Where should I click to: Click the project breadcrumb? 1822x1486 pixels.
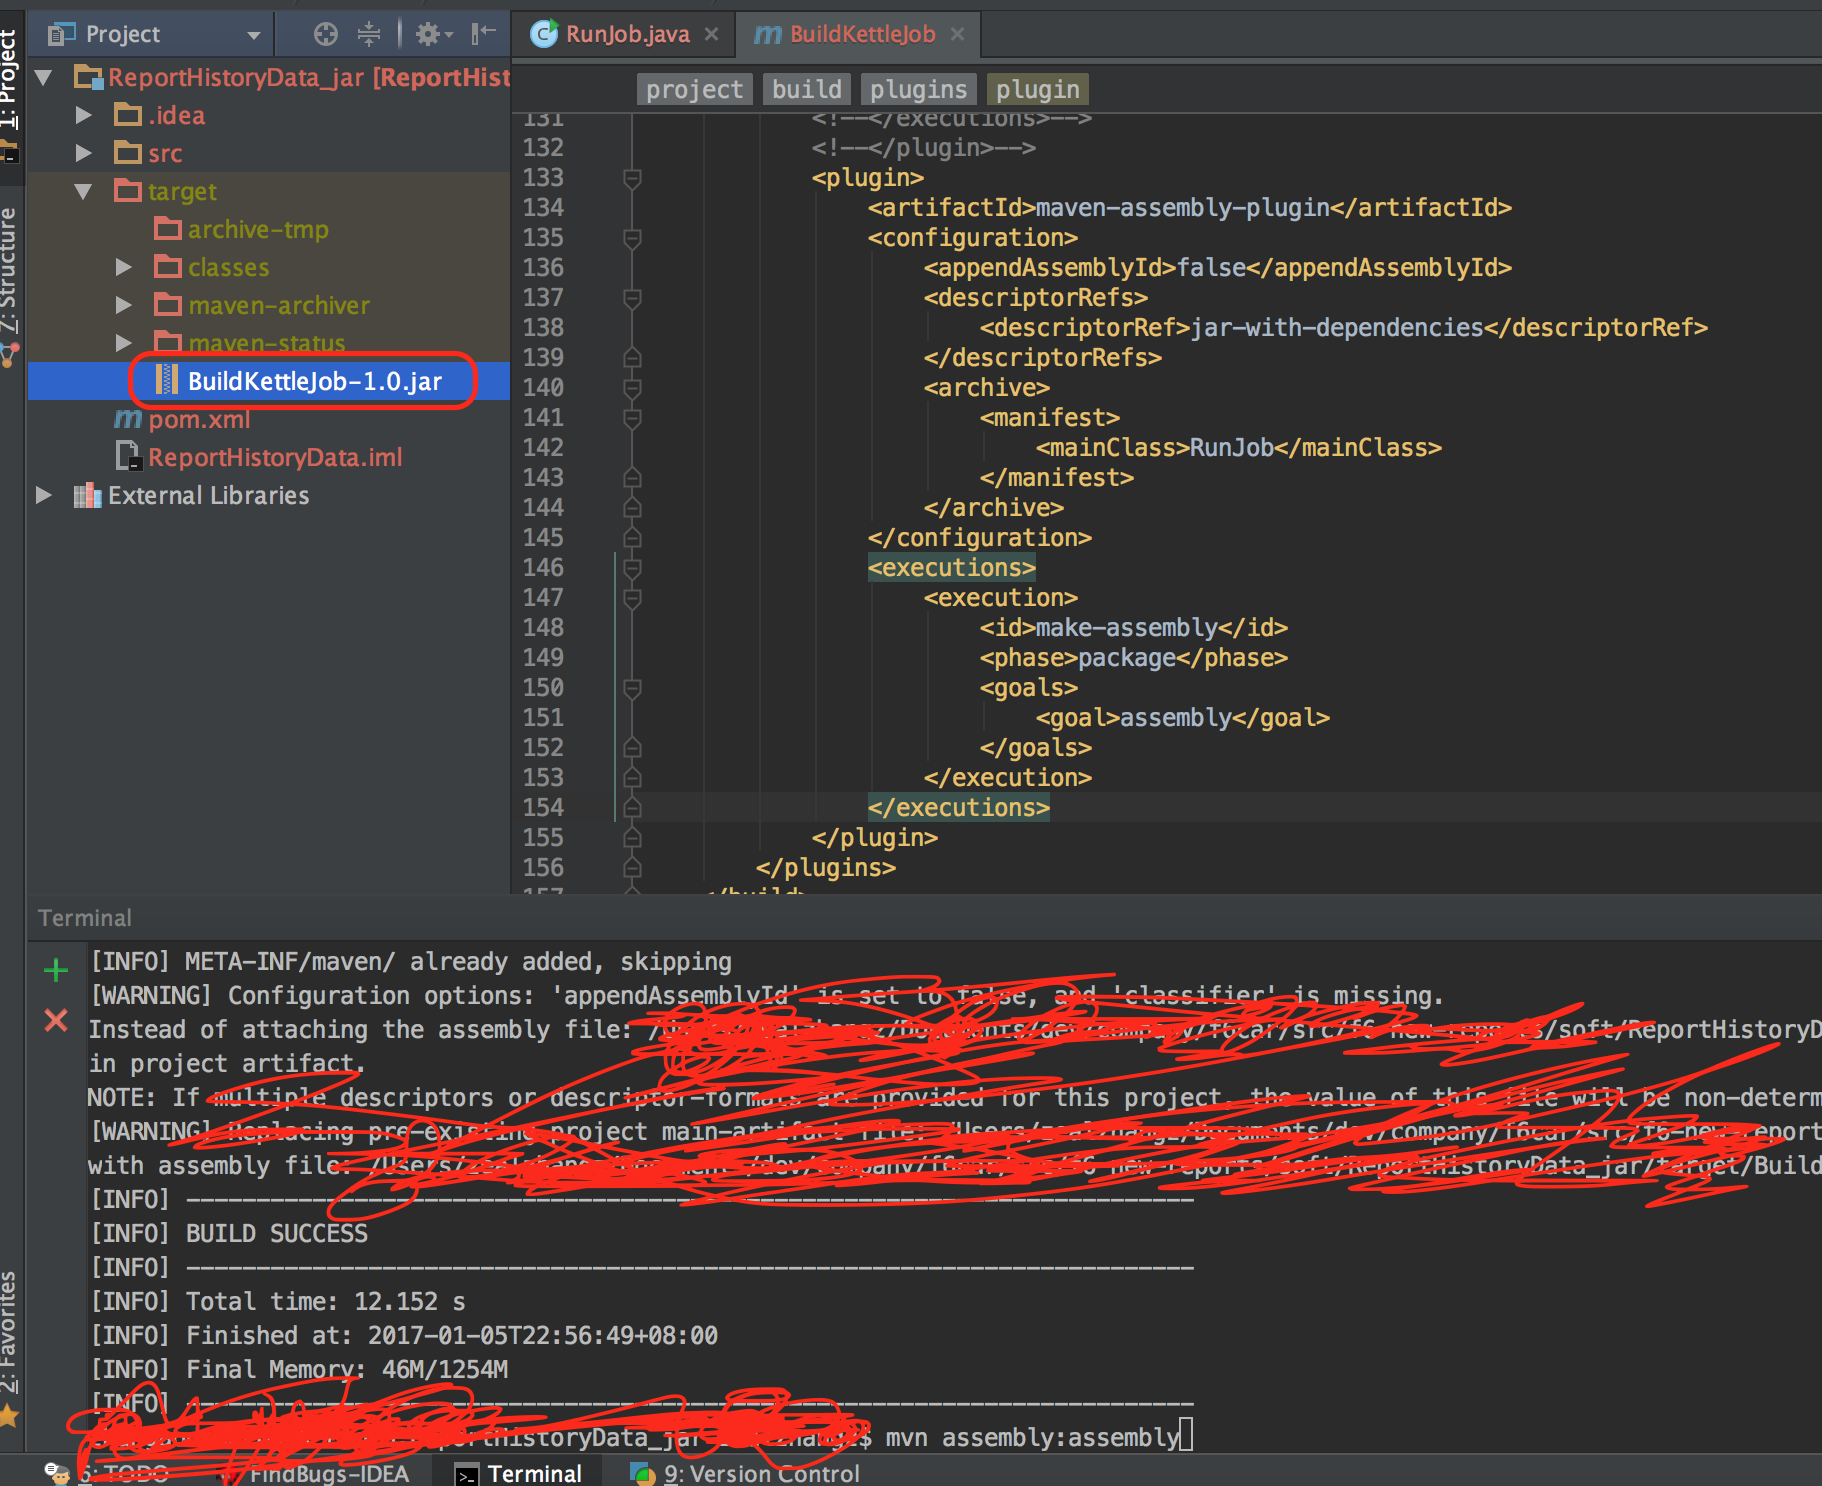694,89
